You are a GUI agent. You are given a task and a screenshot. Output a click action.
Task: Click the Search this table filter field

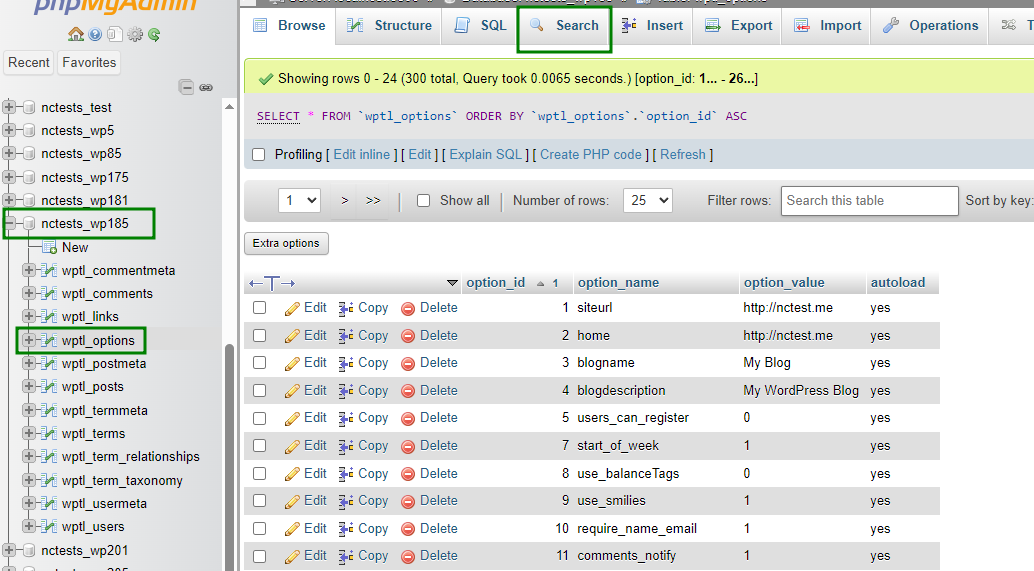tap(869, 201)
